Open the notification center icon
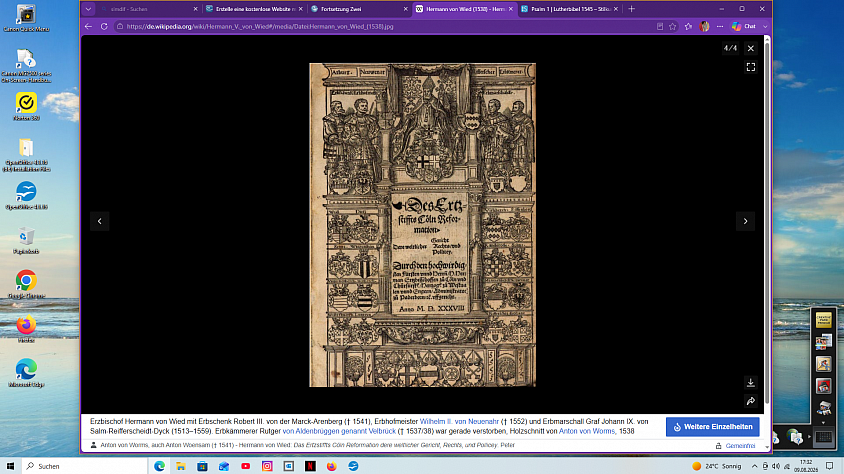 (x=829, y=466)
